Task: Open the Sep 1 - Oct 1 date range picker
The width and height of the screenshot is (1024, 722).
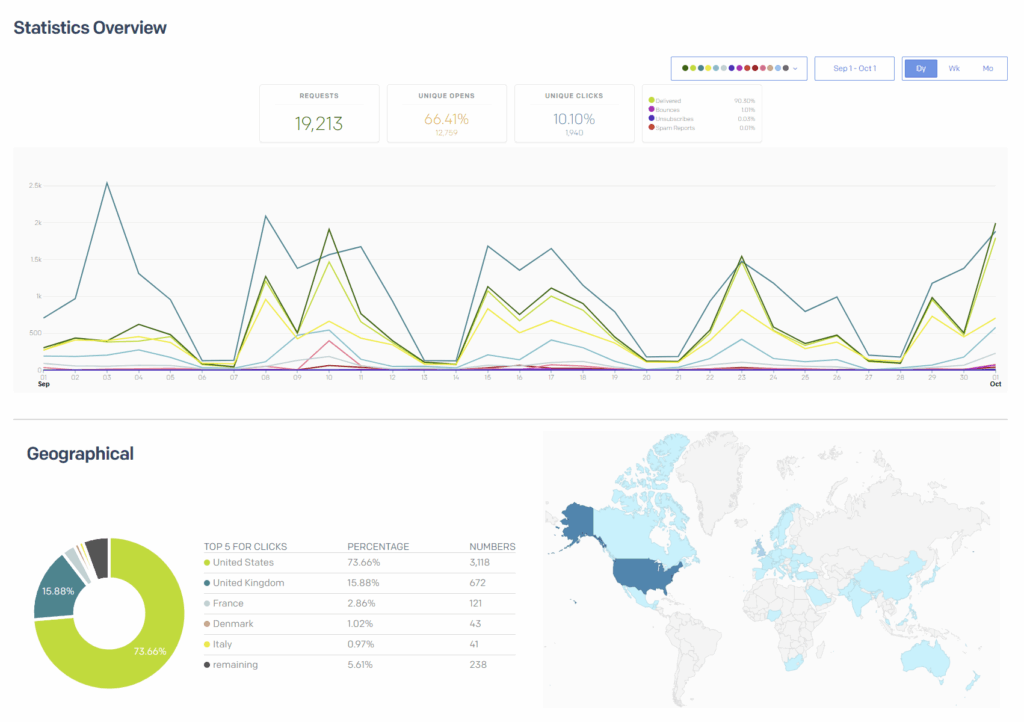Action: (x=854, y=68)
